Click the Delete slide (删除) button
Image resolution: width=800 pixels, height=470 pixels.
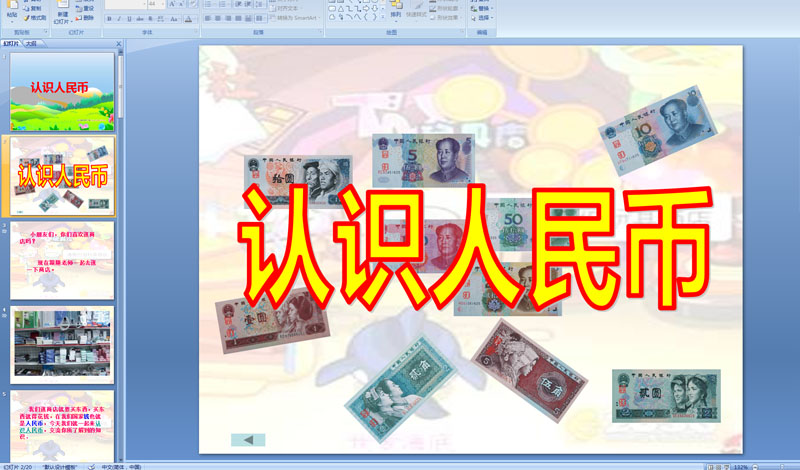click(85, 17)
